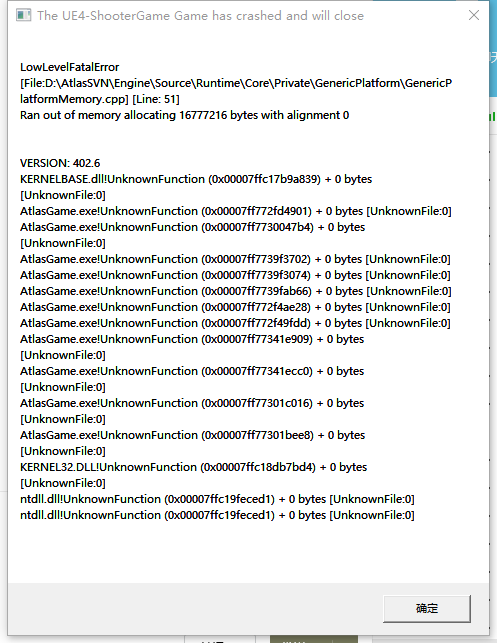The image size is (497, 643).
Task: Click the AtlasGame.exe 0x00007ff77341ecc0 stack line
Action: tap(192, 379)
